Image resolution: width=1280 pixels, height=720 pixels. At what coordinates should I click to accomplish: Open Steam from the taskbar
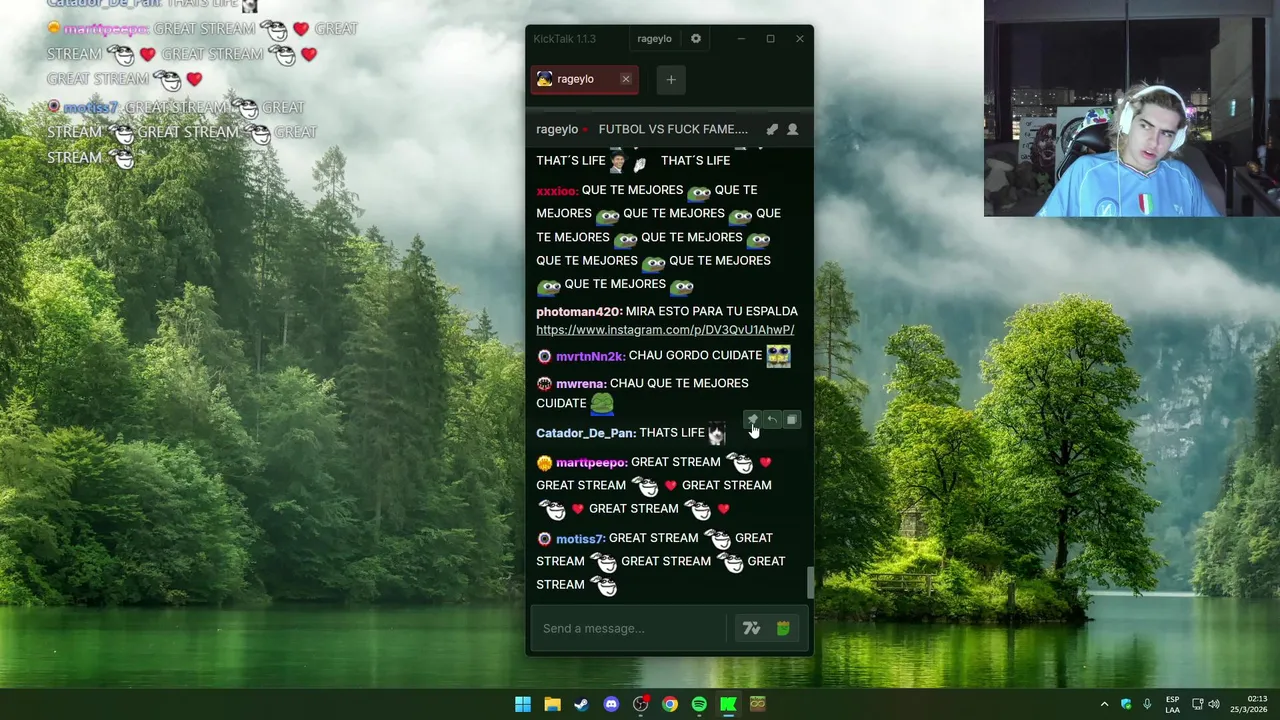[581, 704]
